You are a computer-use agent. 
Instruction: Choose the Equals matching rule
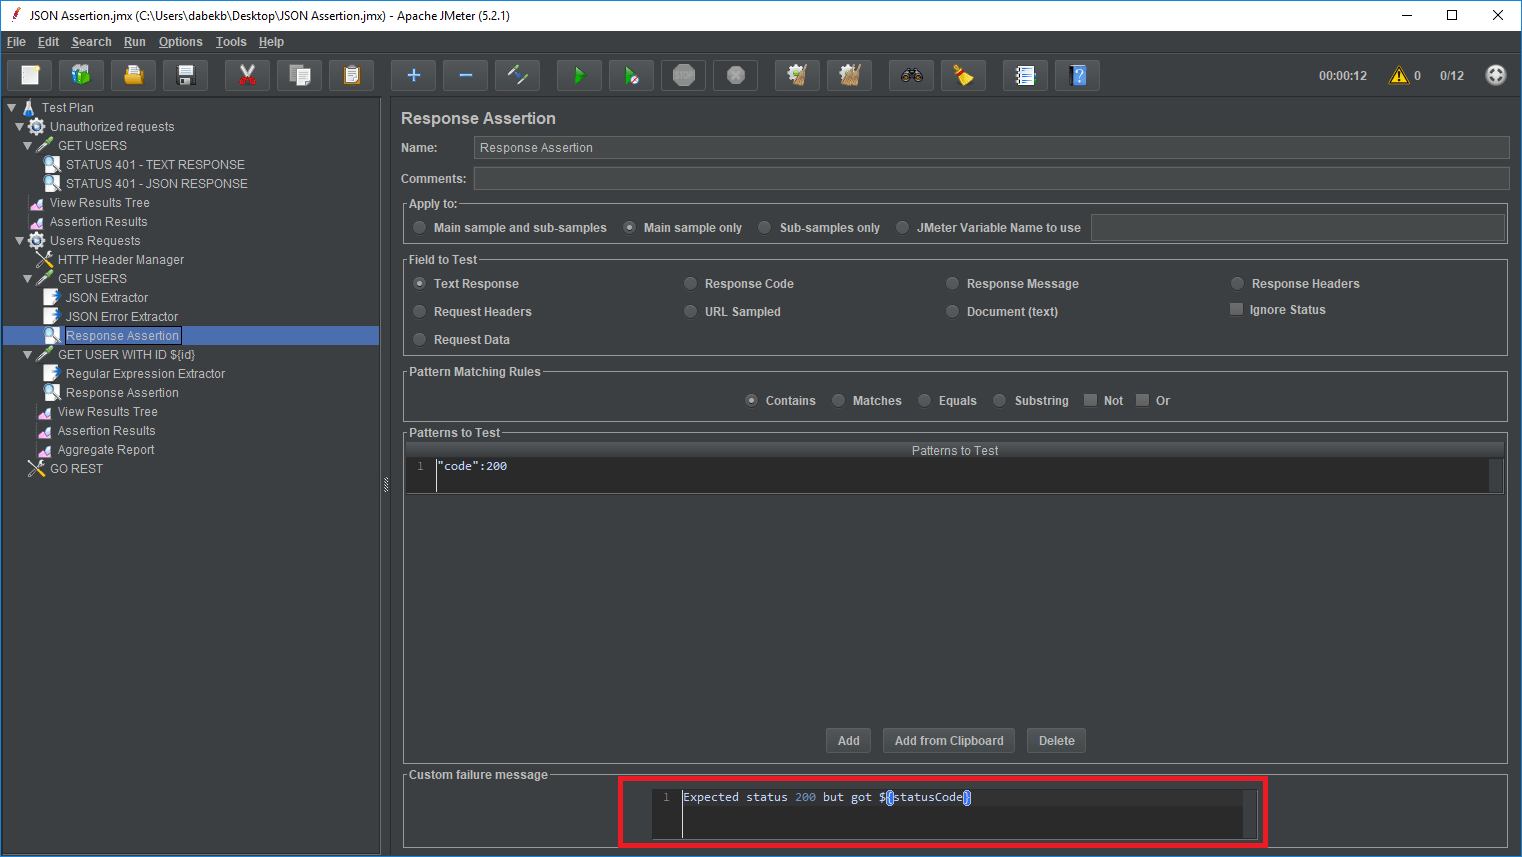(925, 401)
